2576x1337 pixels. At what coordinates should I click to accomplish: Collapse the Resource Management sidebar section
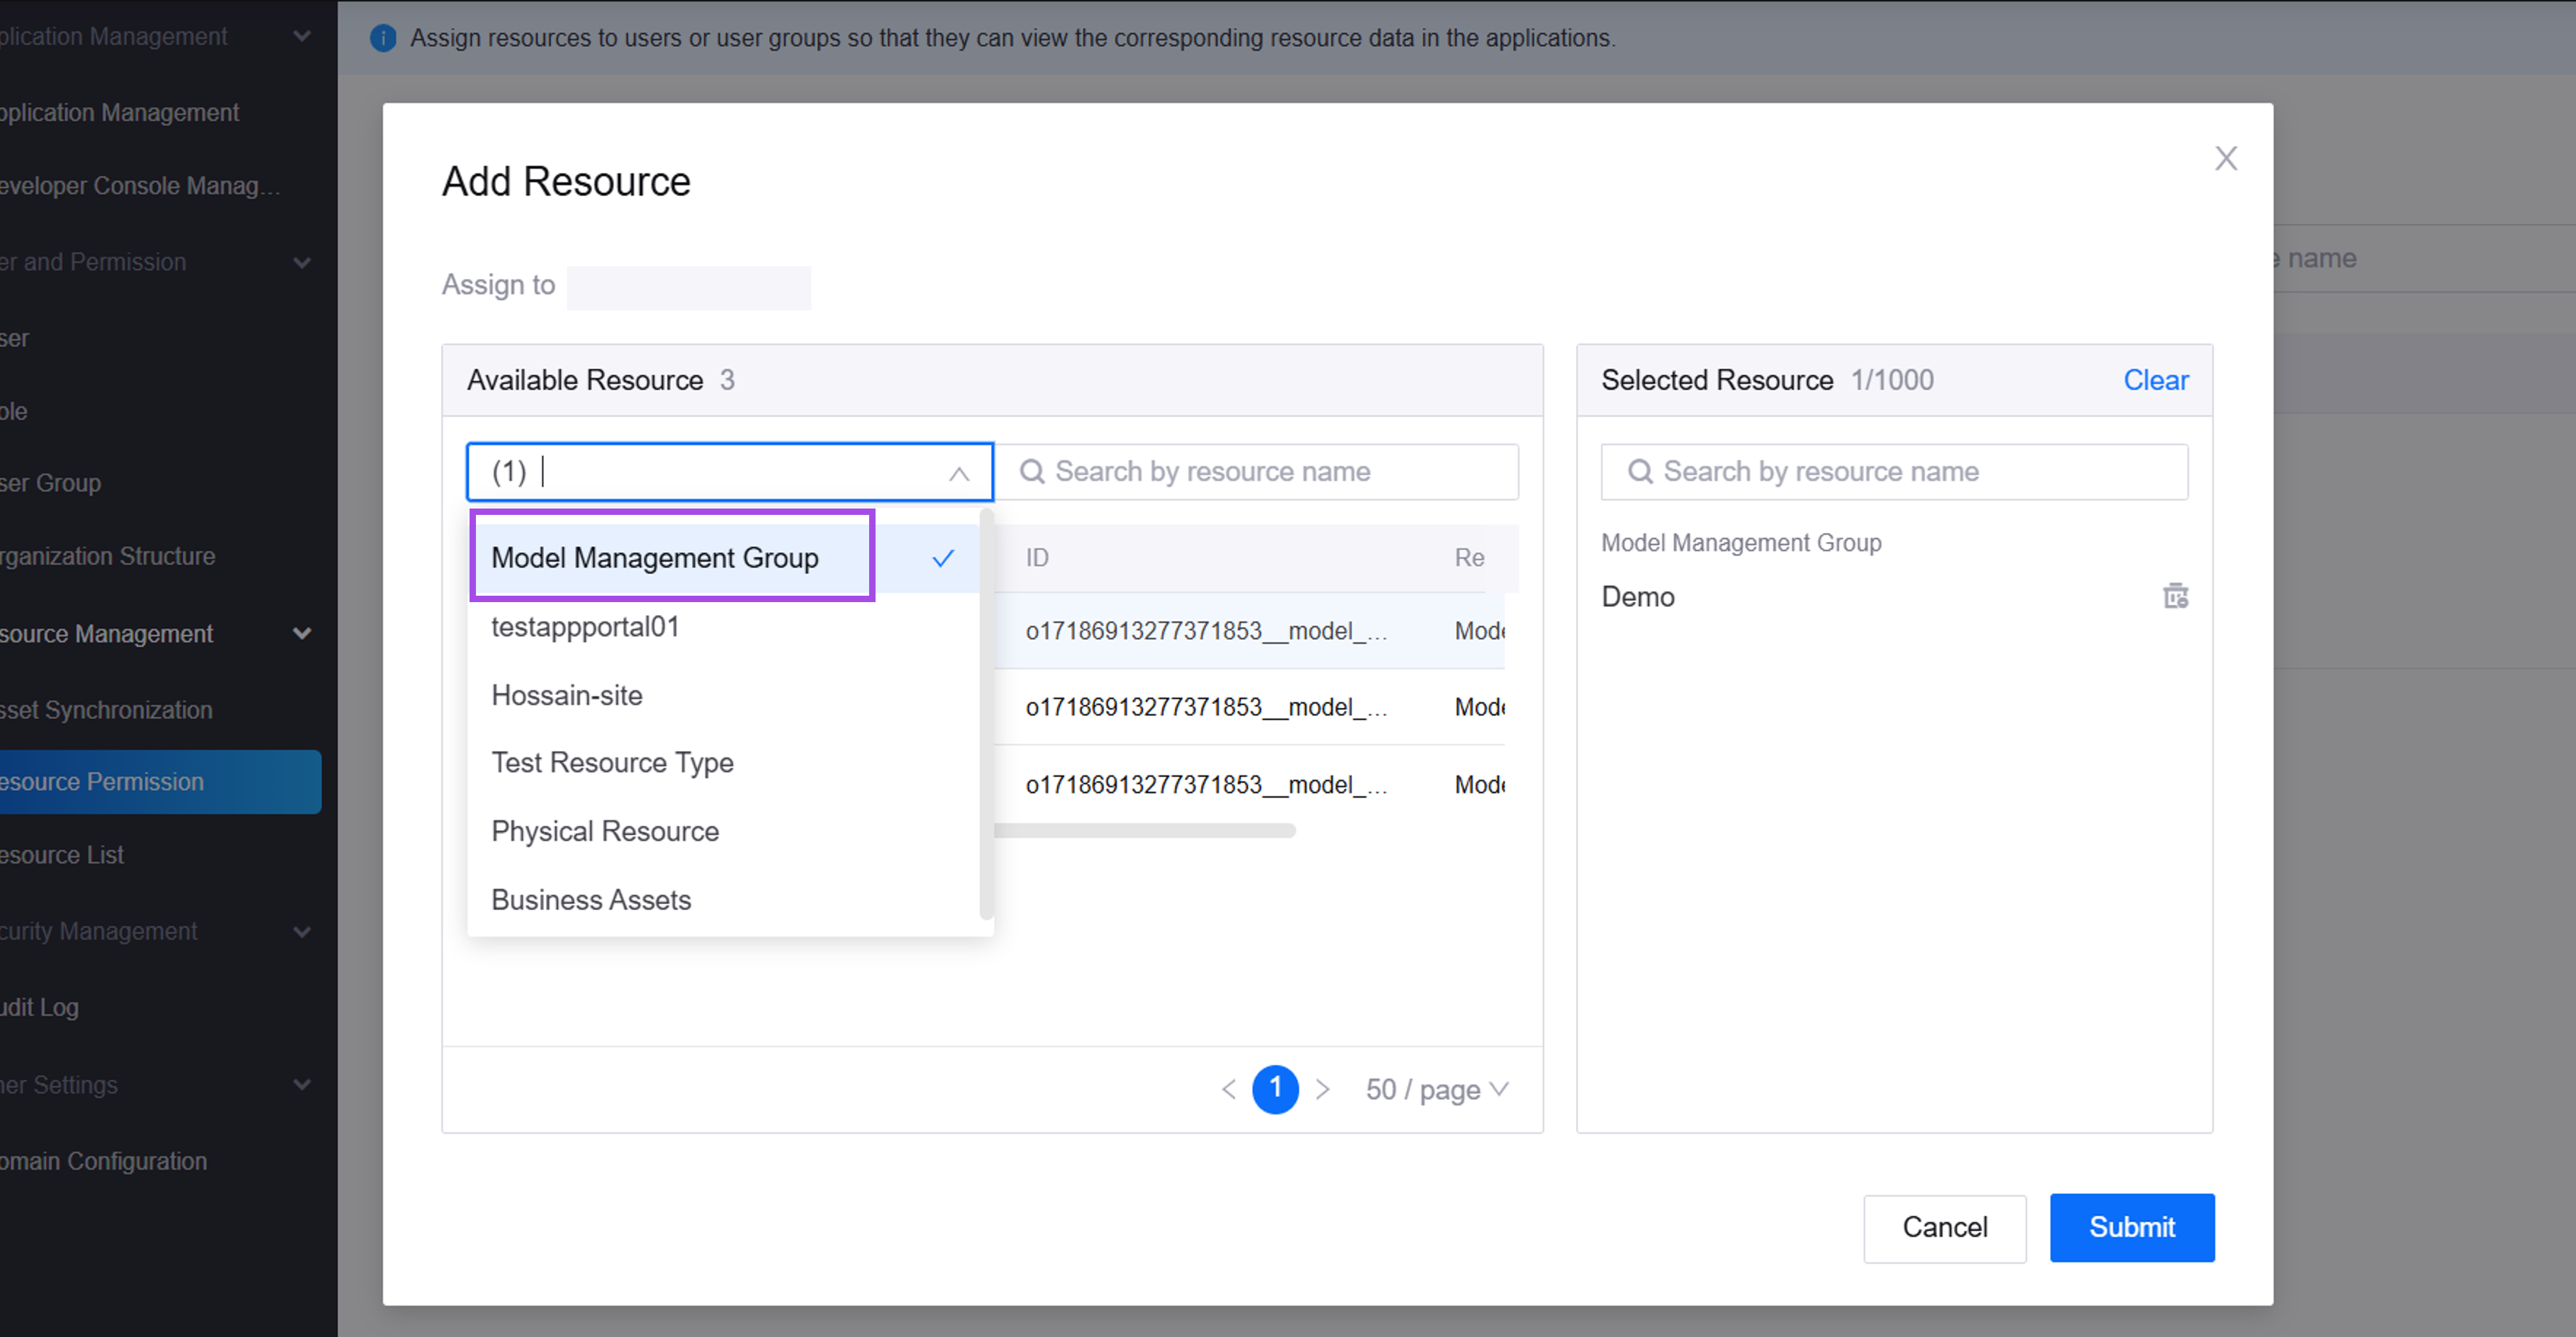pos(301,633)
